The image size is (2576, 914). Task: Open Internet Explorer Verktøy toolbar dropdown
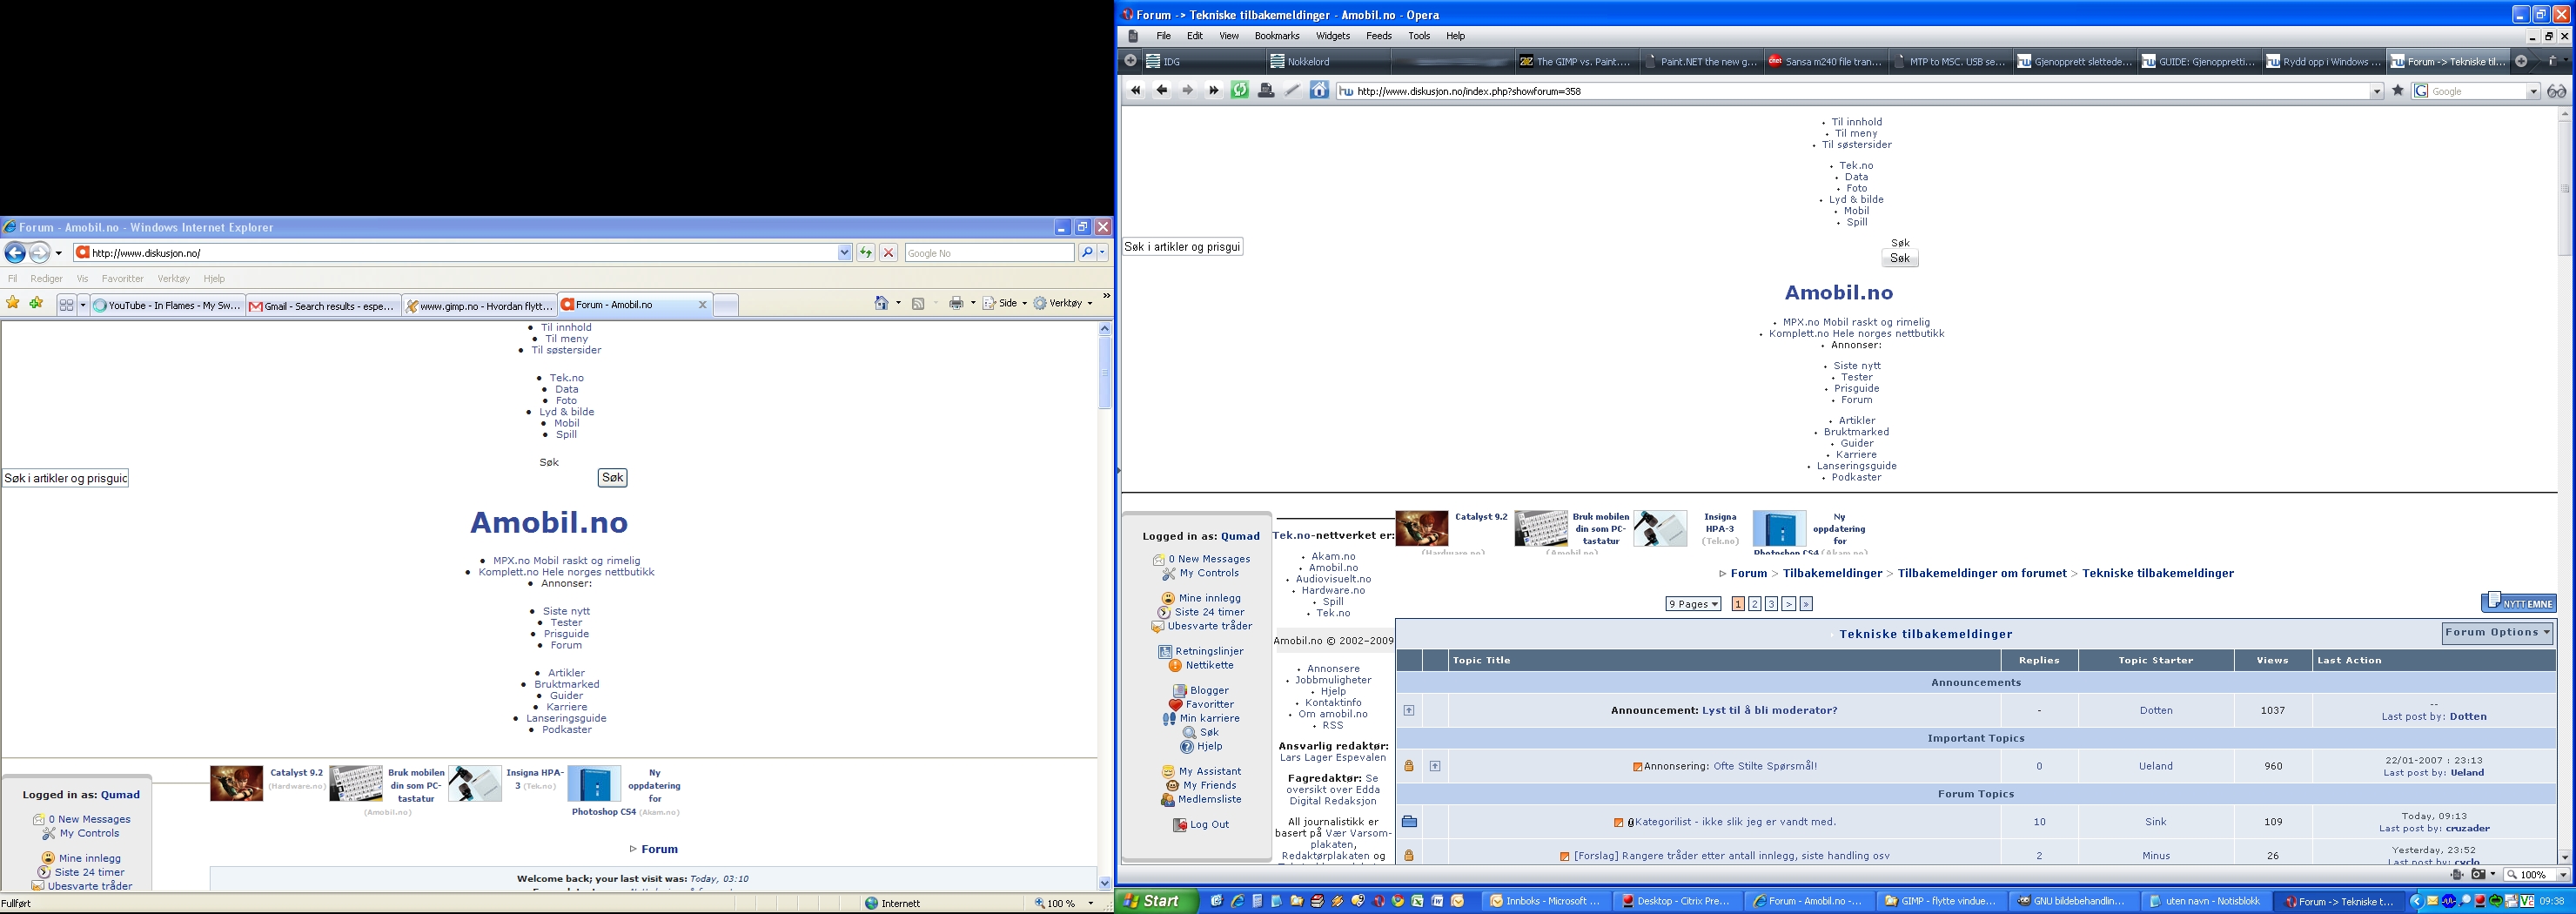[1063, 303]
